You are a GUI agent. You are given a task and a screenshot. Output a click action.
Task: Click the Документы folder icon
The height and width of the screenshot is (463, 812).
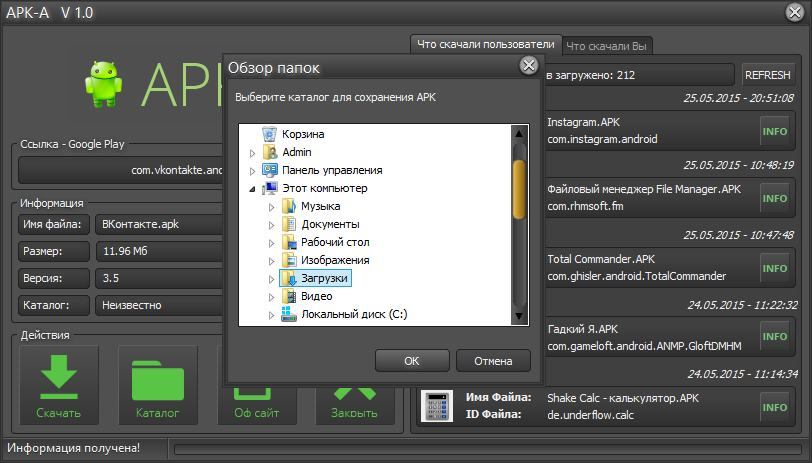[288, 224]
